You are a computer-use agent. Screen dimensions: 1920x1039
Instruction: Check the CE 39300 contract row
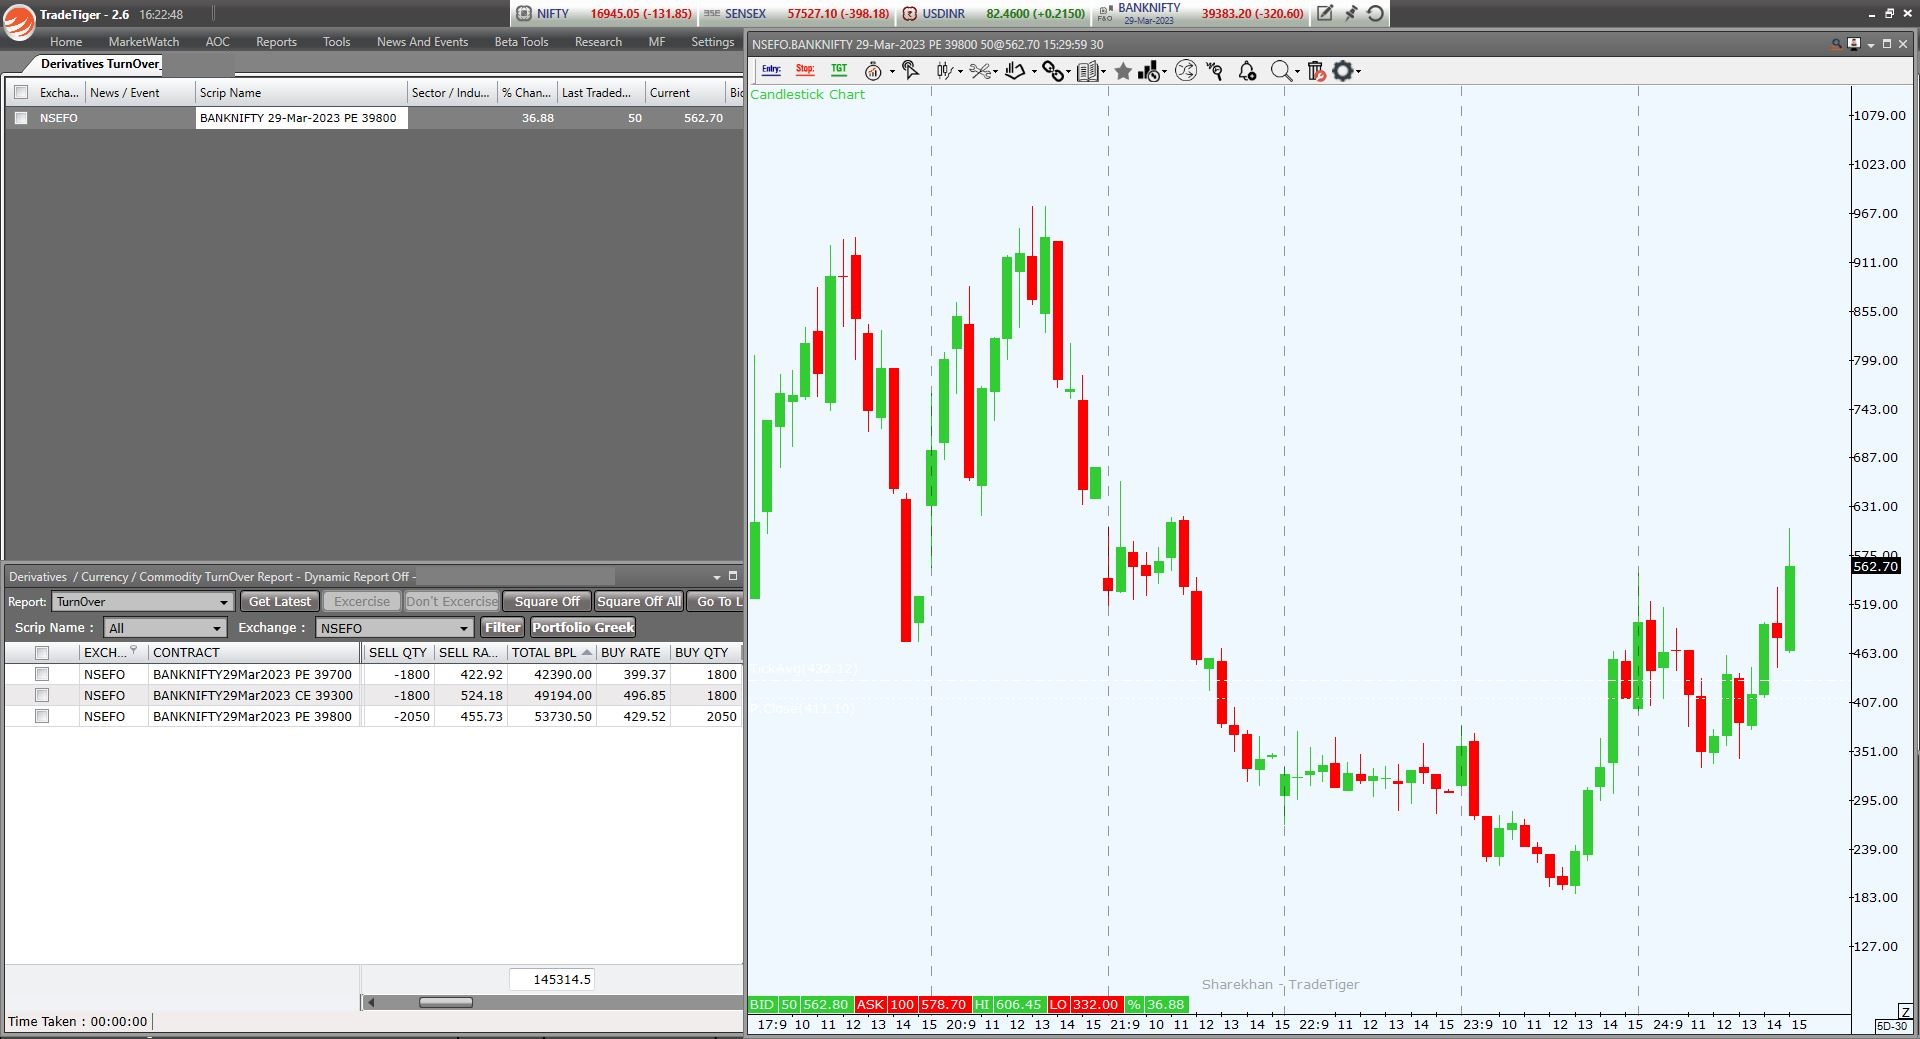click(x=42, y=695)
